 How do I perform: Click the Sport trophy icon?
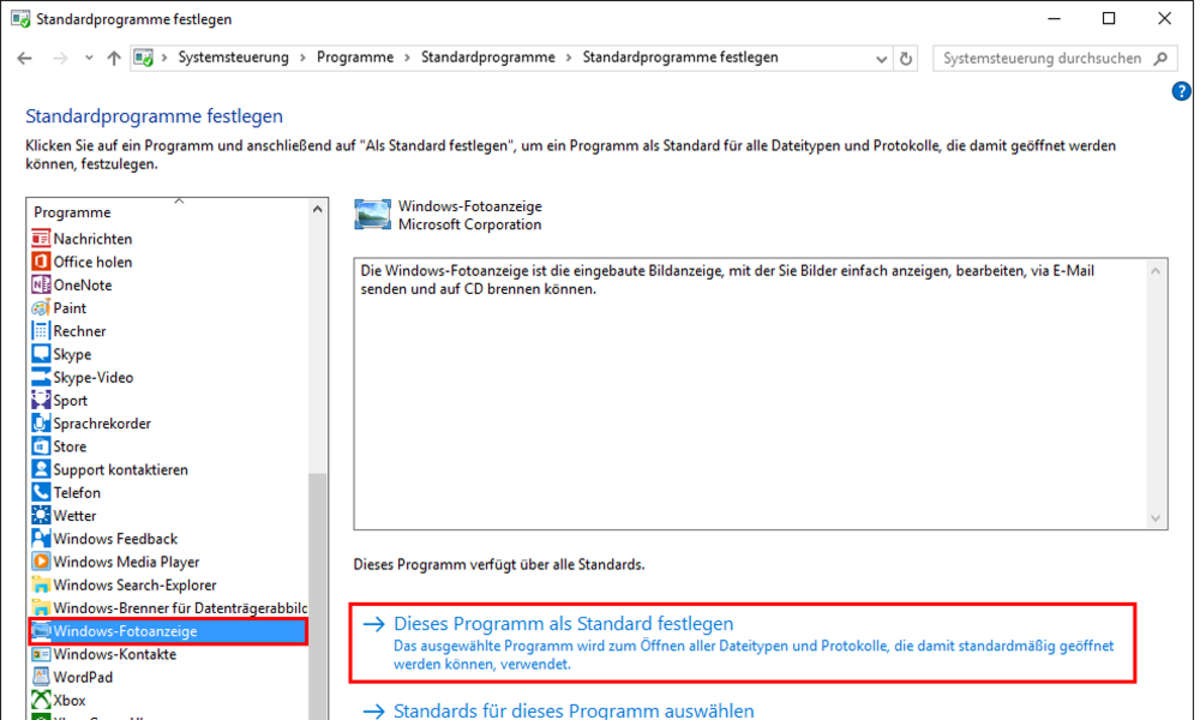pyautogui.click(x=41, y=400)
